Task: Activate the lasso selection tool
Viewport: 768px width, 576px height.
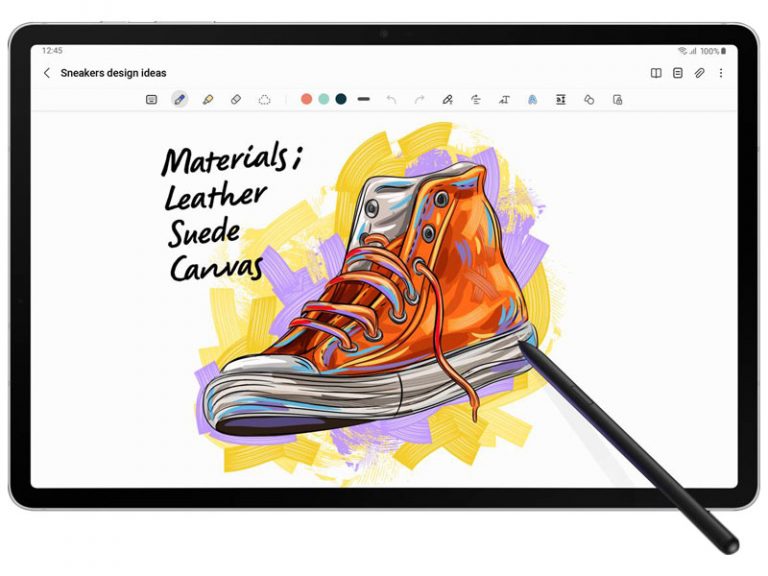Action: (x=264, y=99)
